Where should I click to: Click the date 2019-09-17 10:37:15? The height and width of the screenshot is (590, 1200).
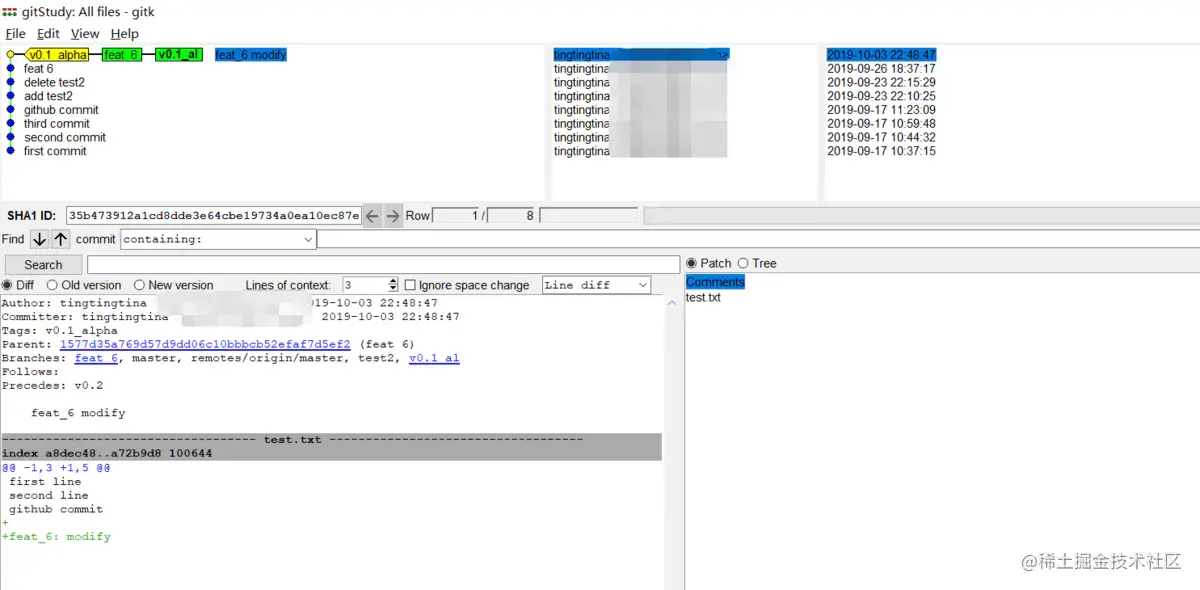click(x=881, y=152)
